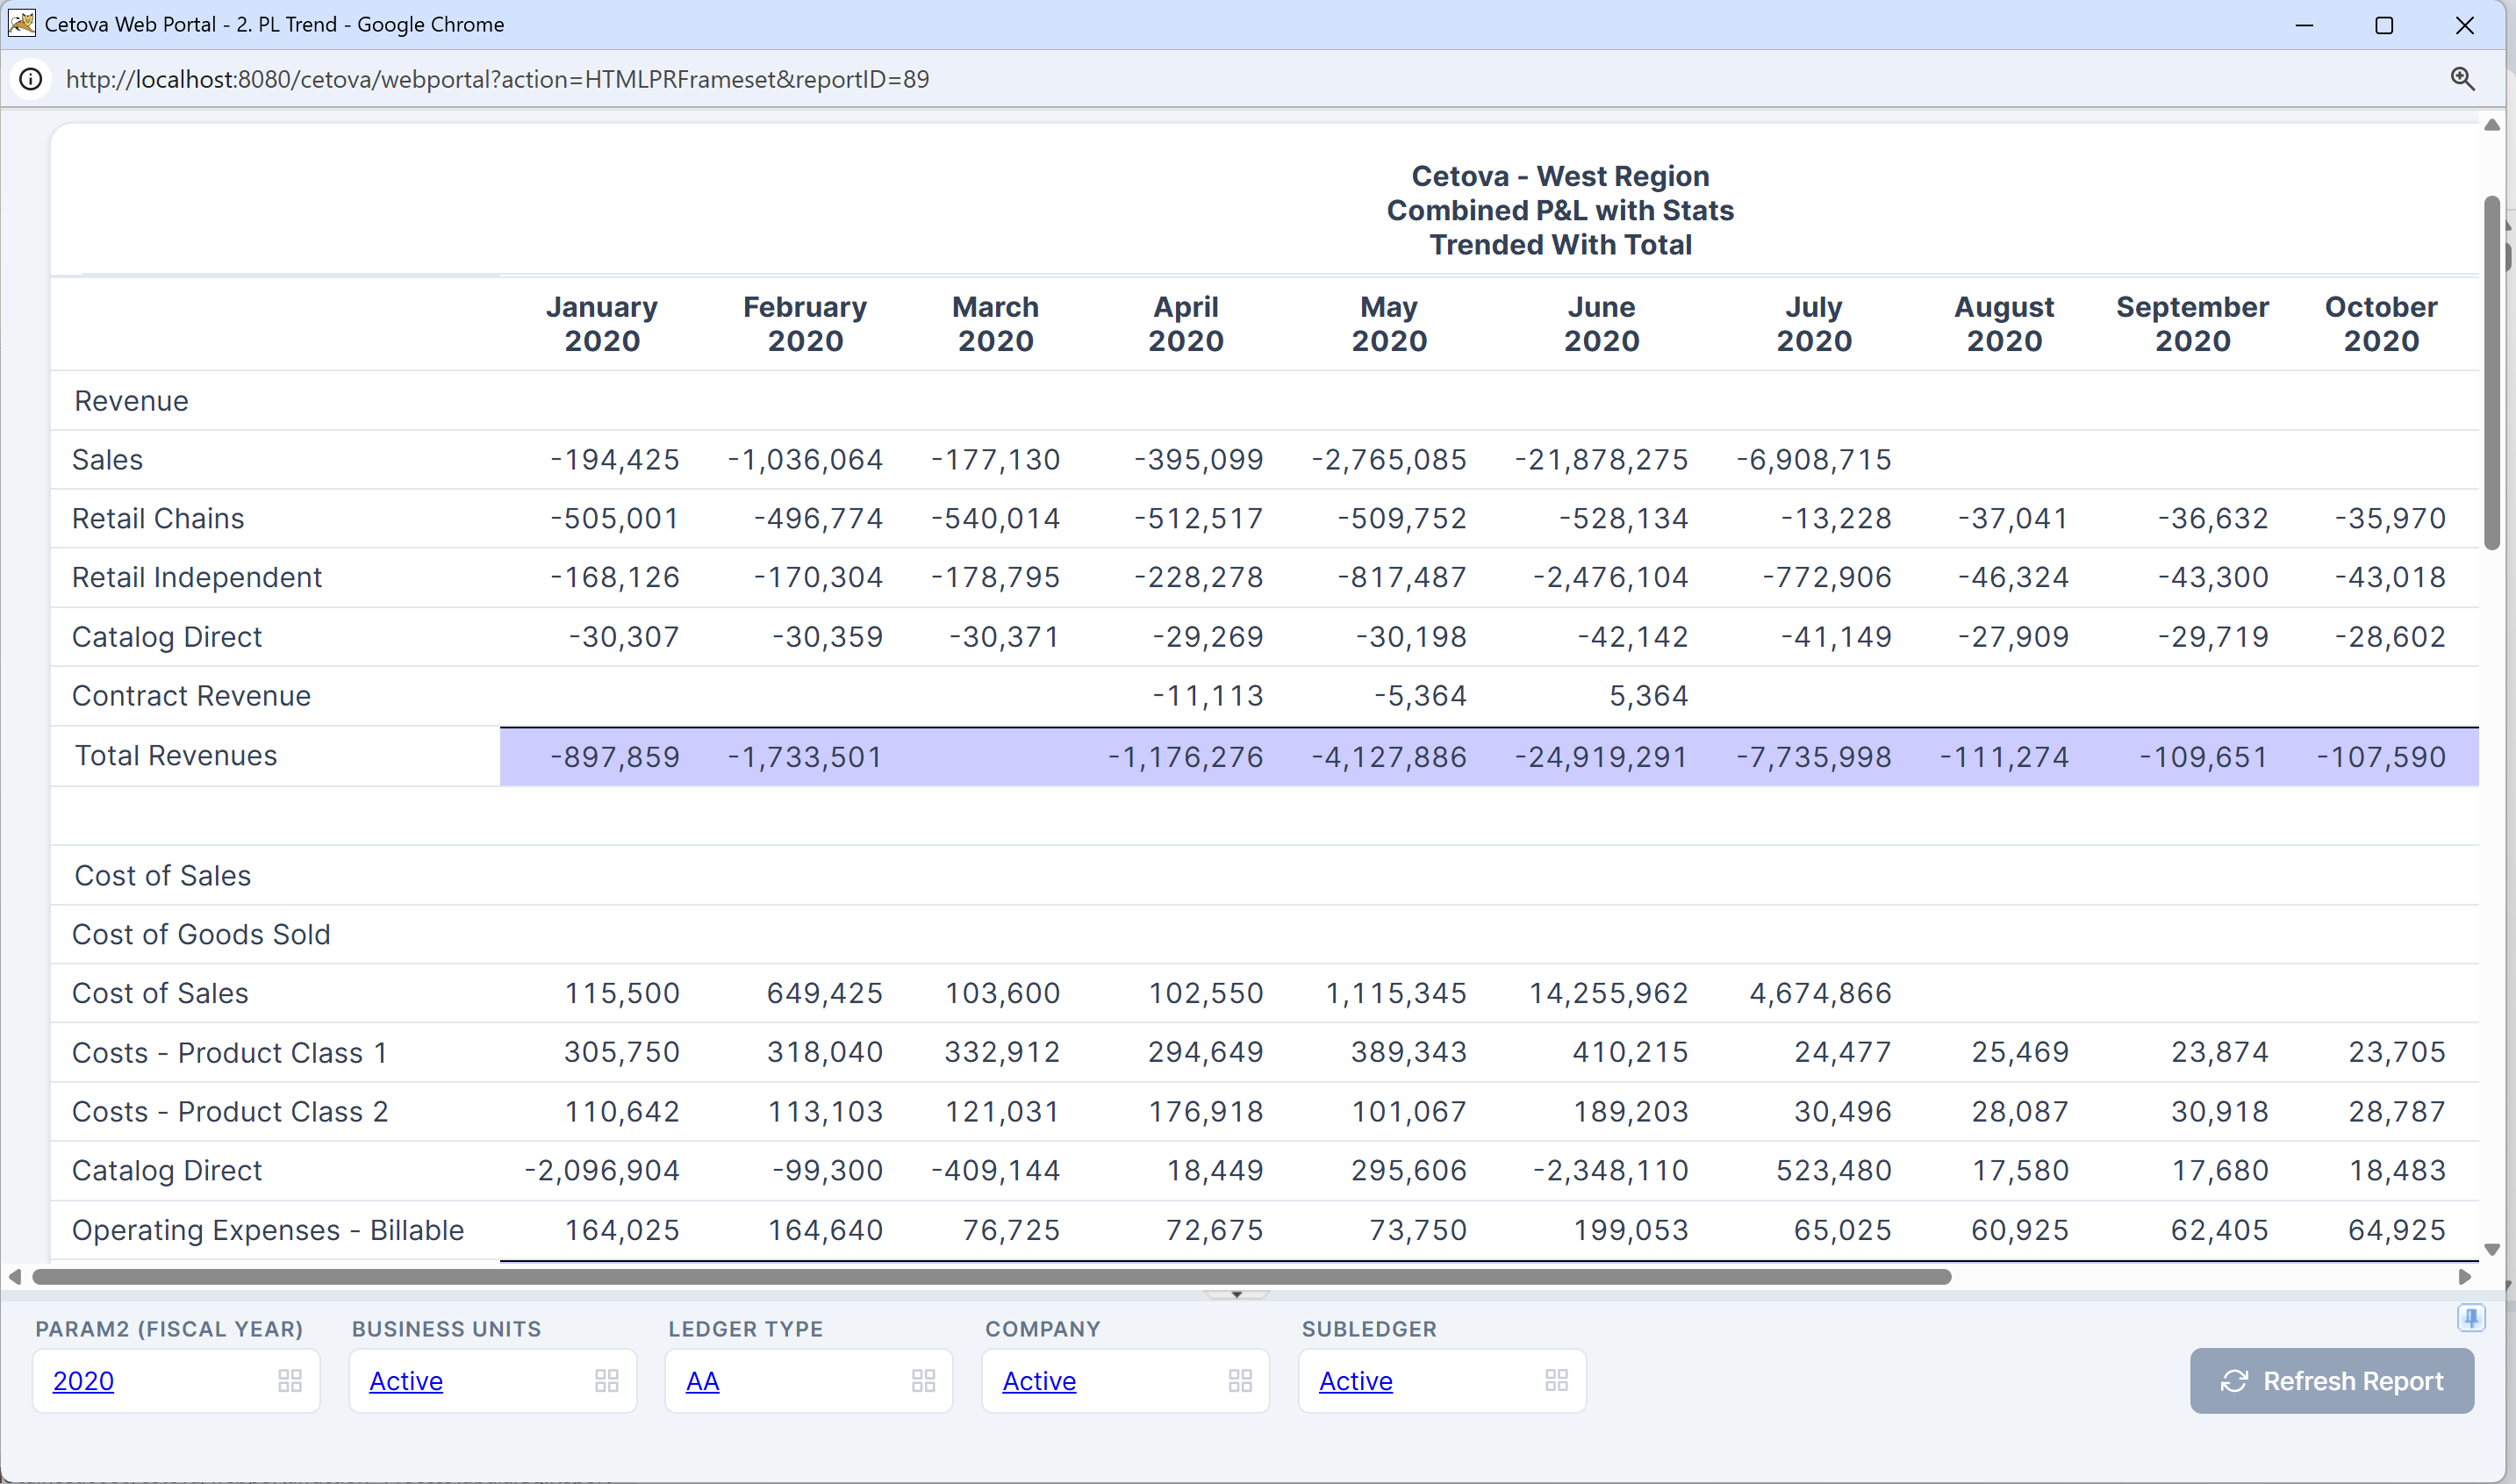
Task: Open the 2020 fiscal year dropdown
Action: coord(84,1380)
